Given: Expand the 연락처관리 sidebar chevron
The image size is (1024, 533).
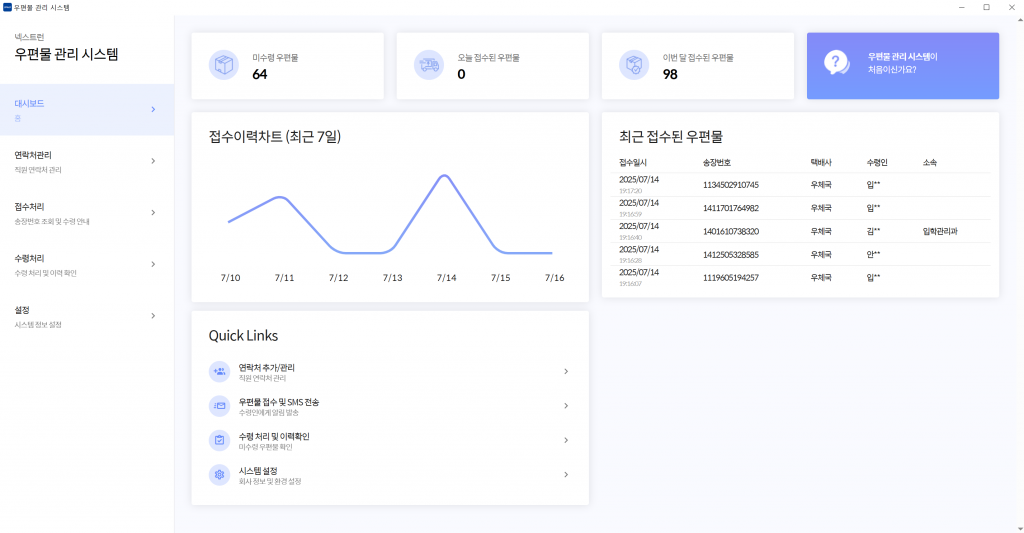Looking at the screenshot, I should click(x=153, y=161).
